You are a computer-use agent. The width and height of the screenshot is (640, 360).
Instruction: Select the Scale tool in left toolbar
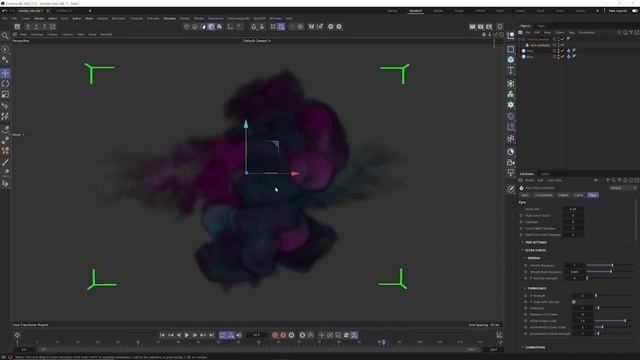point(5,94)
